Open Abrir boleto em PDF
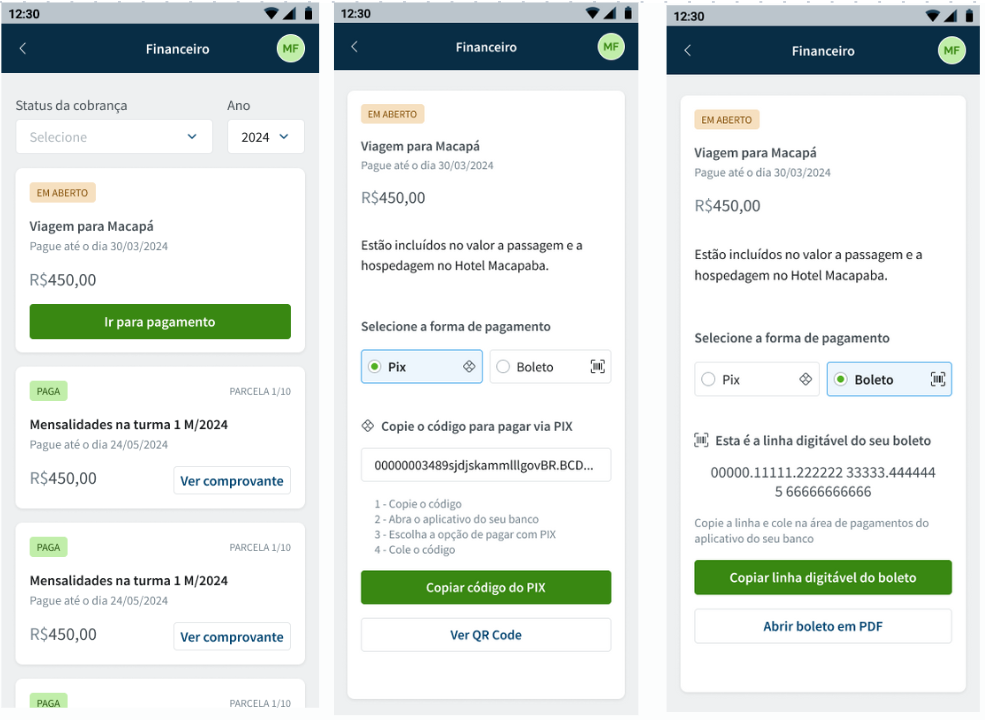 coord(823,626)
